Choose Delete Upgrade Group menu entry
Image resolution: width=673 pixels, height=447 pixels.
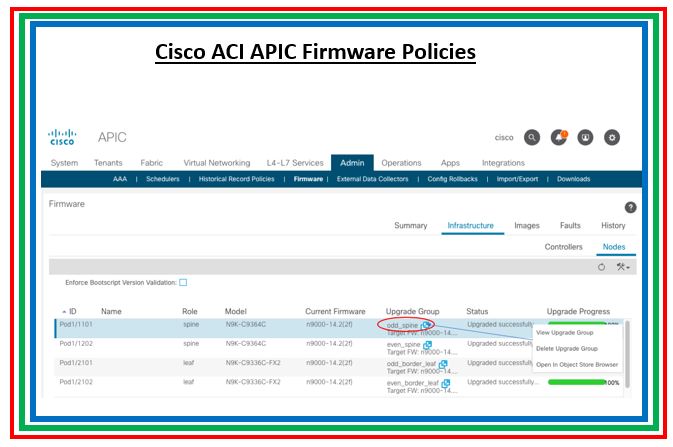point(567,348)
